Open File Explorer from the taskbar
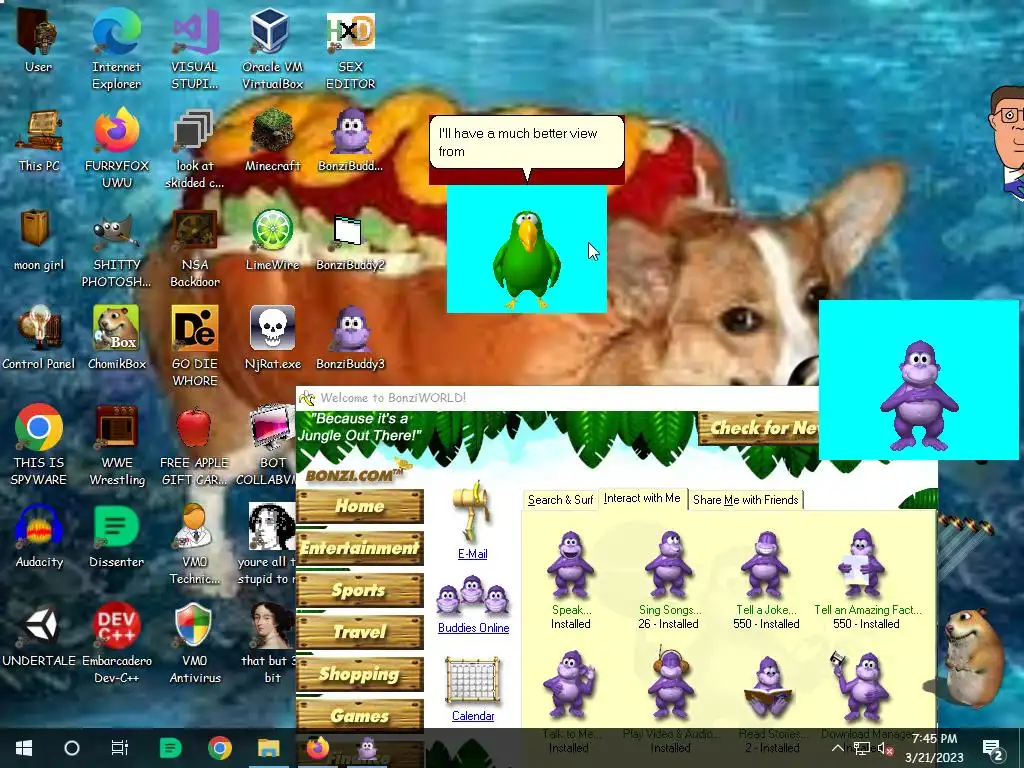 pyautogui.click(x=268, y=748)
